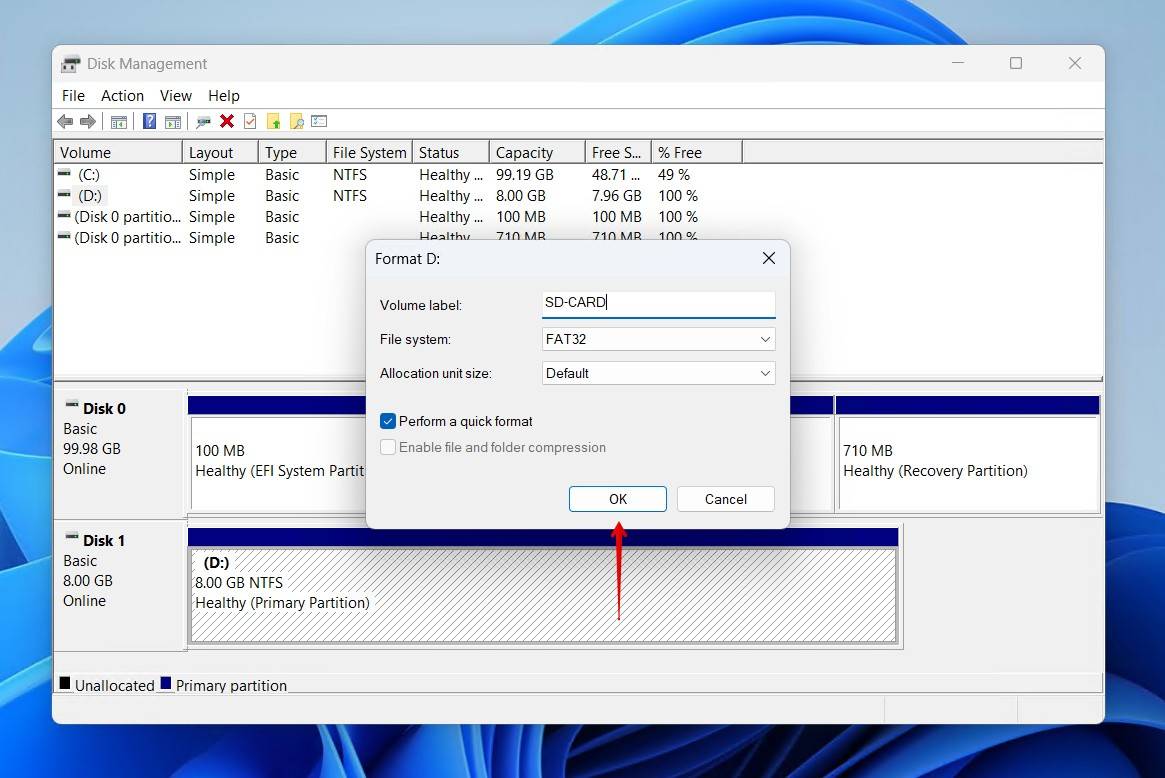Open the File menu
This screenshot has height=778, width=1165.
point(73,96)
